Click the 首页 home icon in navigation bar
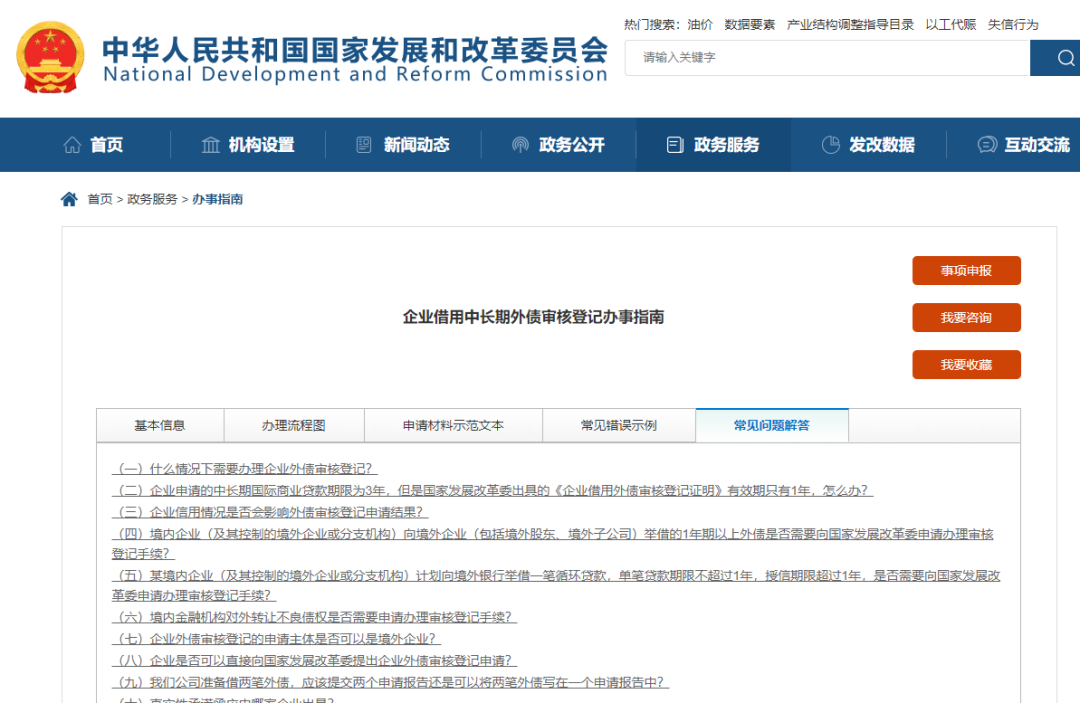Viewport: 1080px width, 703px height. [x=71, y=144]
